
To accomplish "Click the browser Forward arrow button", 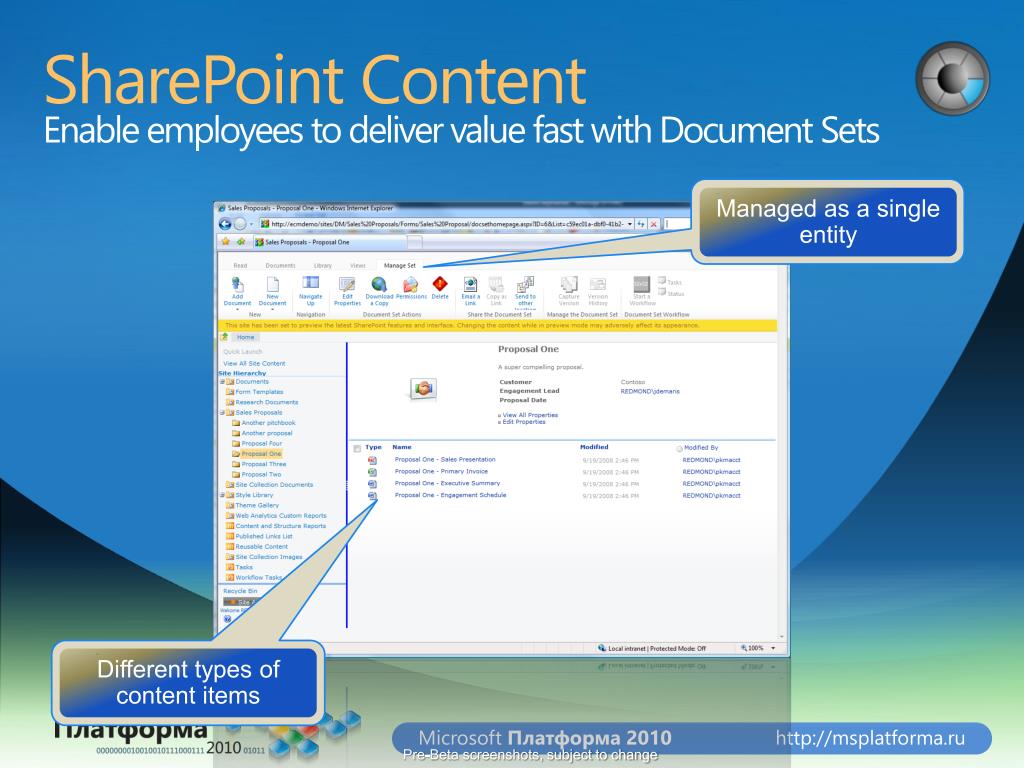I will (x=240, y=224).
